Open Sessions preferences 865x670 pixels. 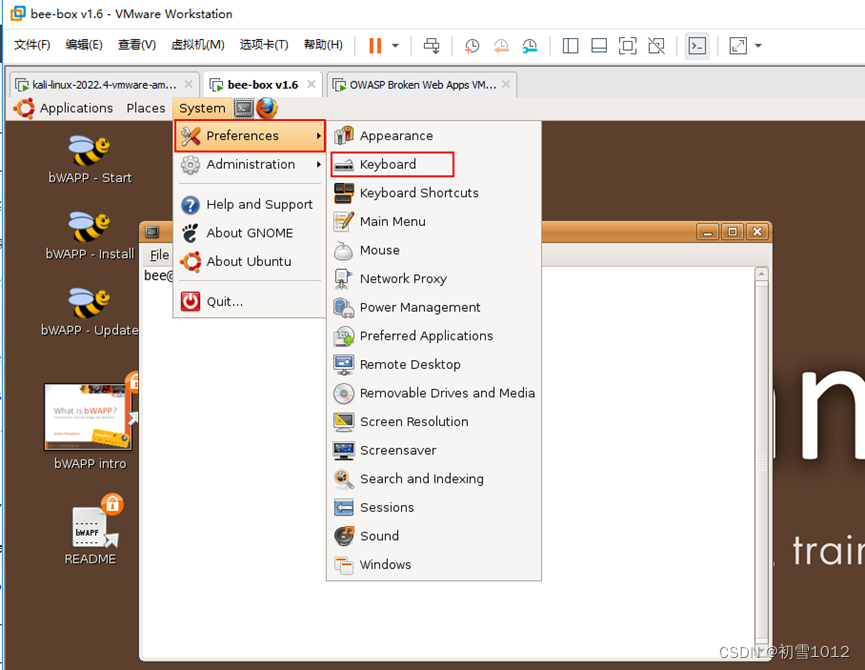[434, 507]
